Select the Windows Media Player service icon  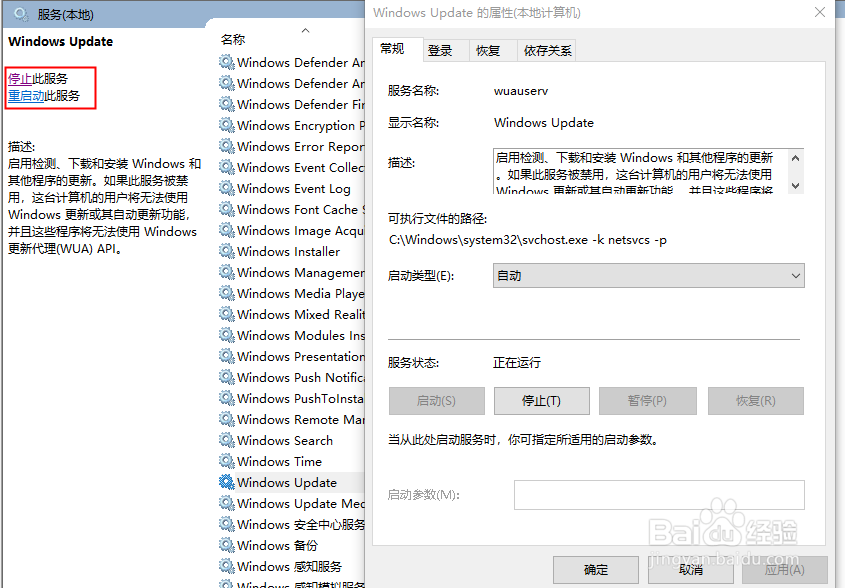(x=228, y=293)
